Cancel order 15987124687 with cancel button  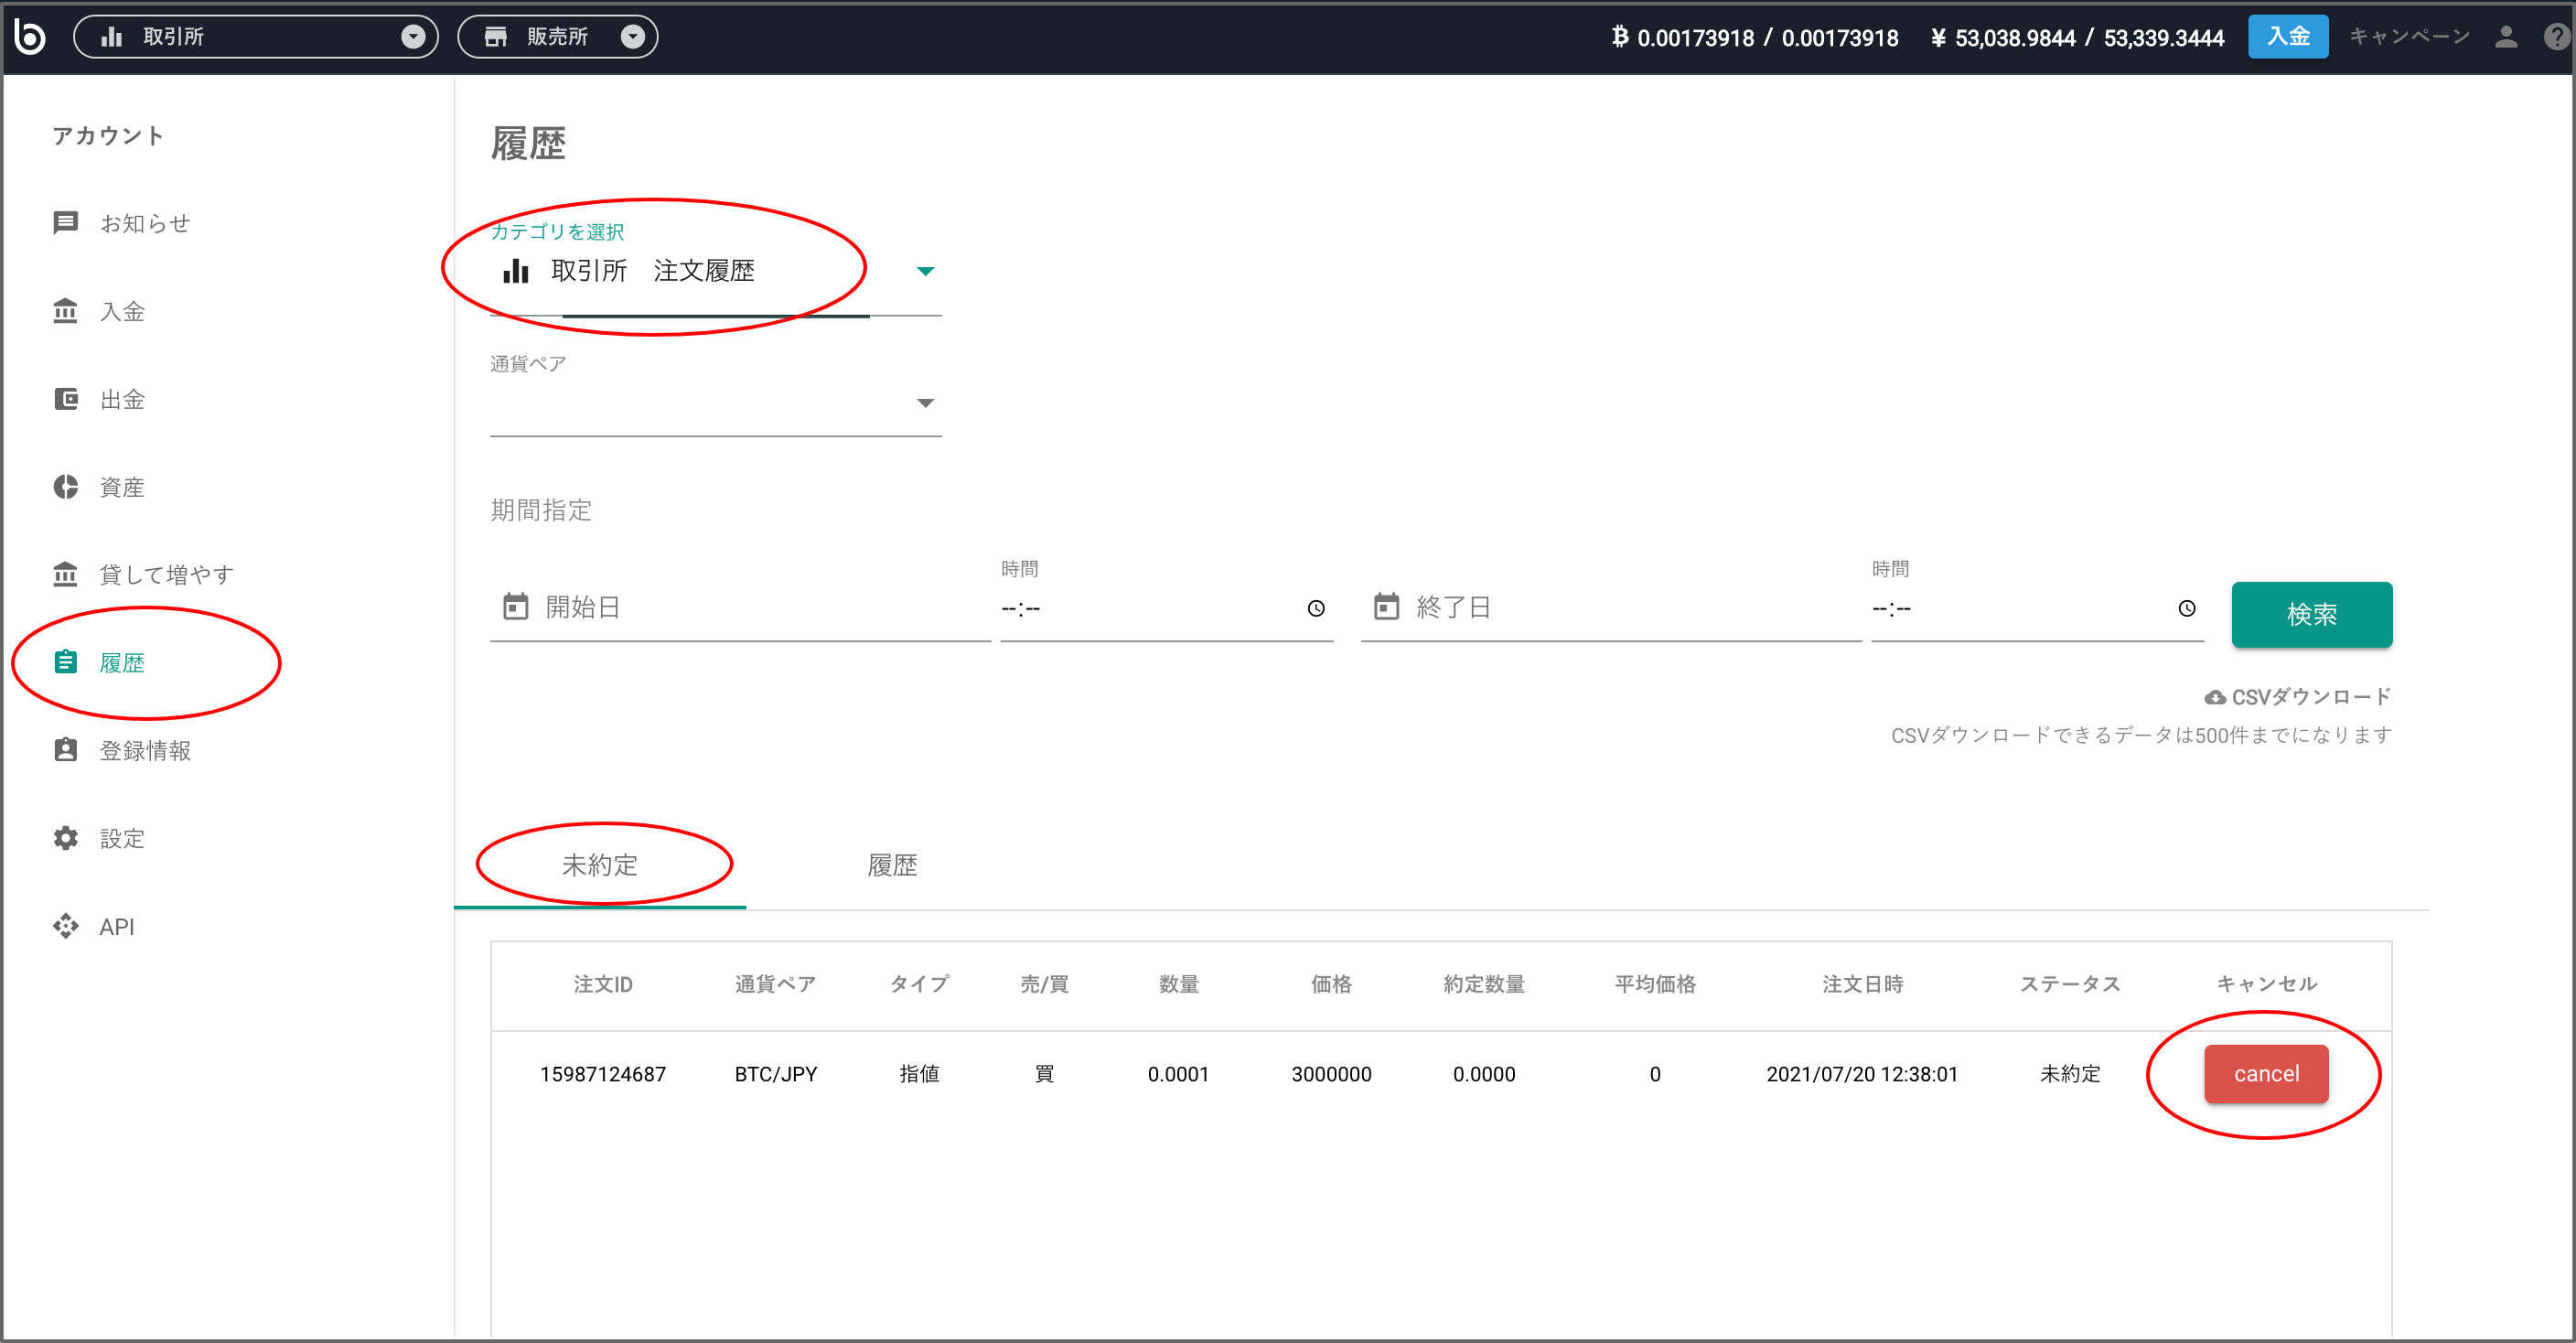[2265, 1073]
